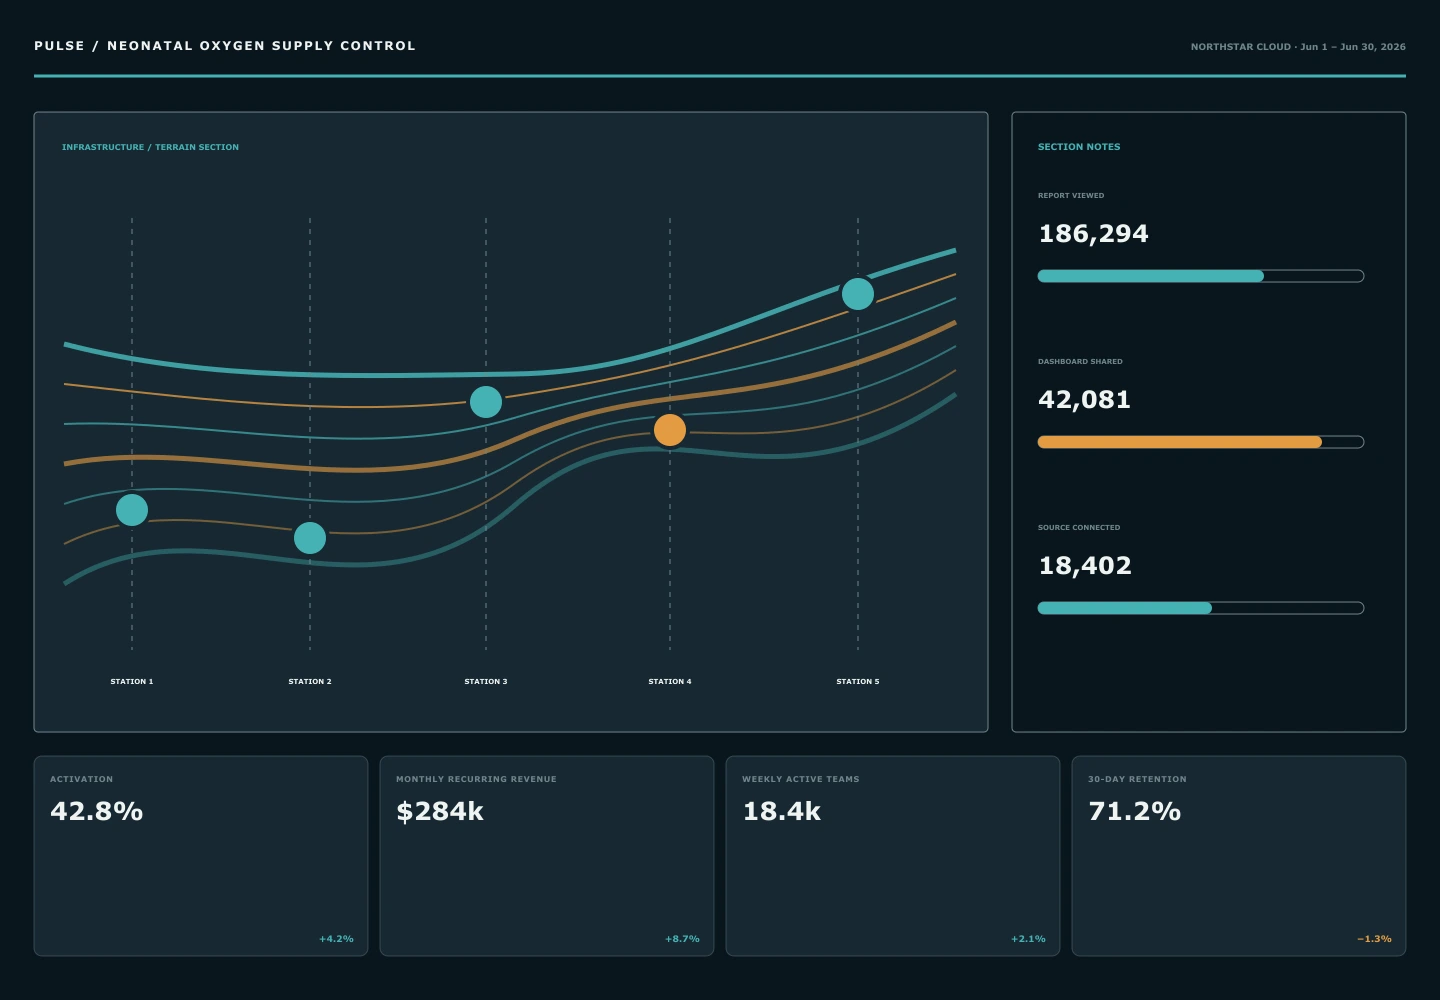The image size is (1440, 1000).
Task: Click the REPORT VIEWED label
Action: (1071, 196)
